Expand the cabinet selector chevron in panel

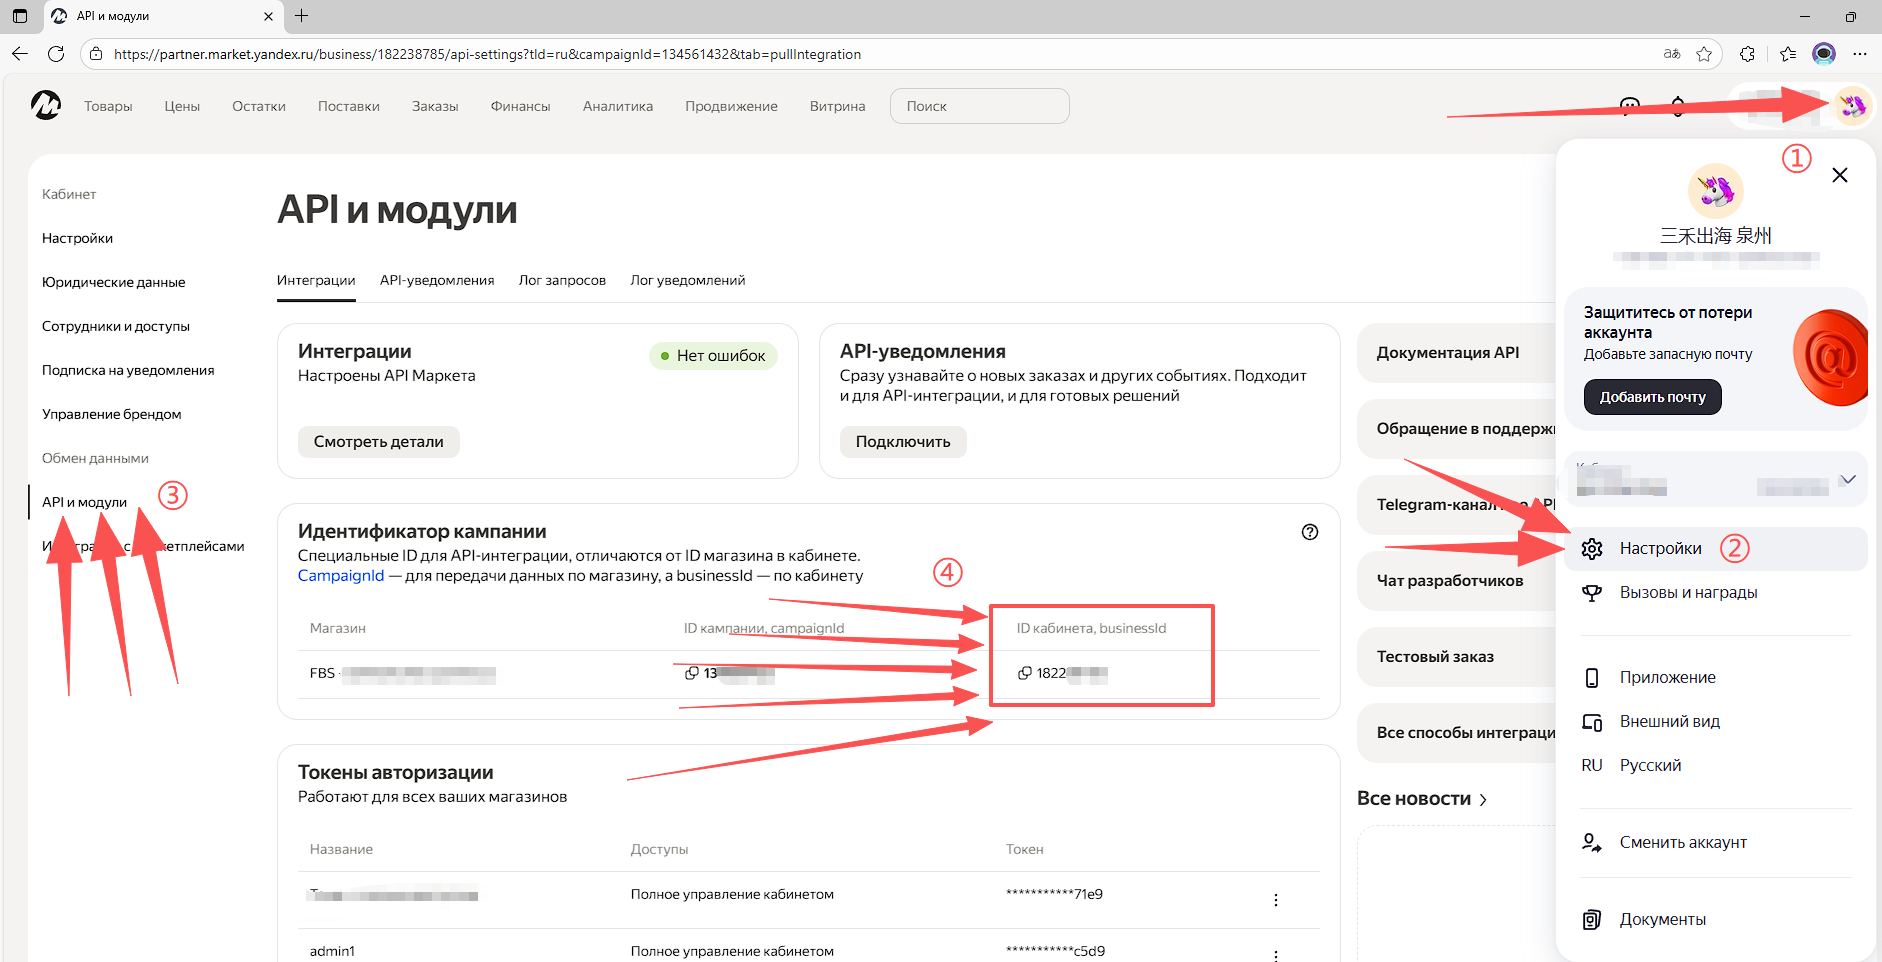1848,480
